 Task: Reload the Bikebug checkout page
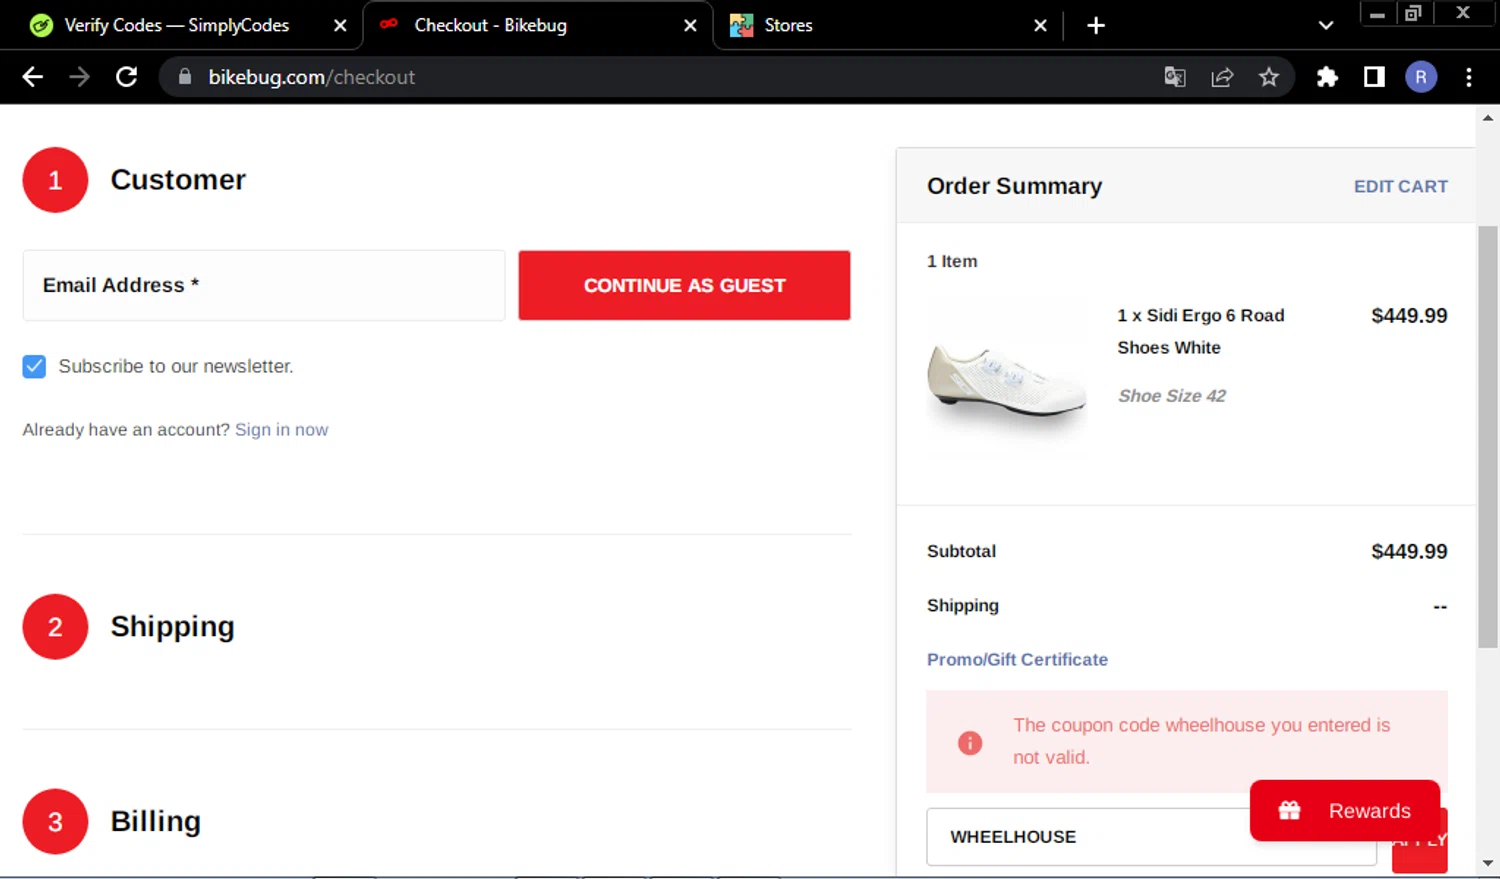(x=126, y=77)
